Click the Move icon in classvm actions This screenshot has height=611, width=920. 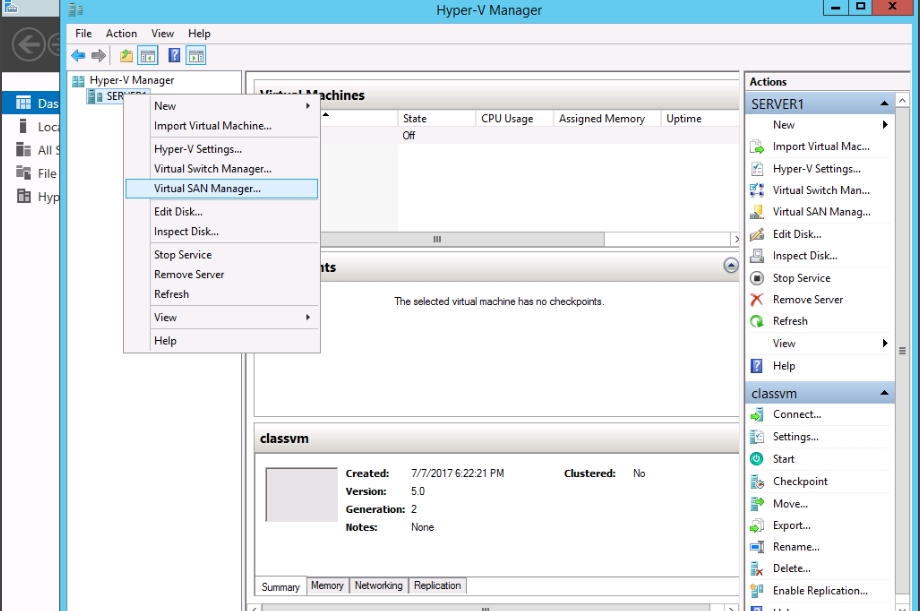click(757, 504)
